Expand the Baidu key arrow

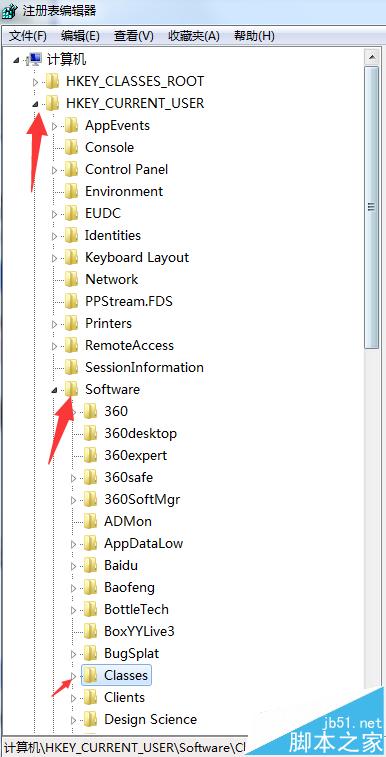(73, 565)
